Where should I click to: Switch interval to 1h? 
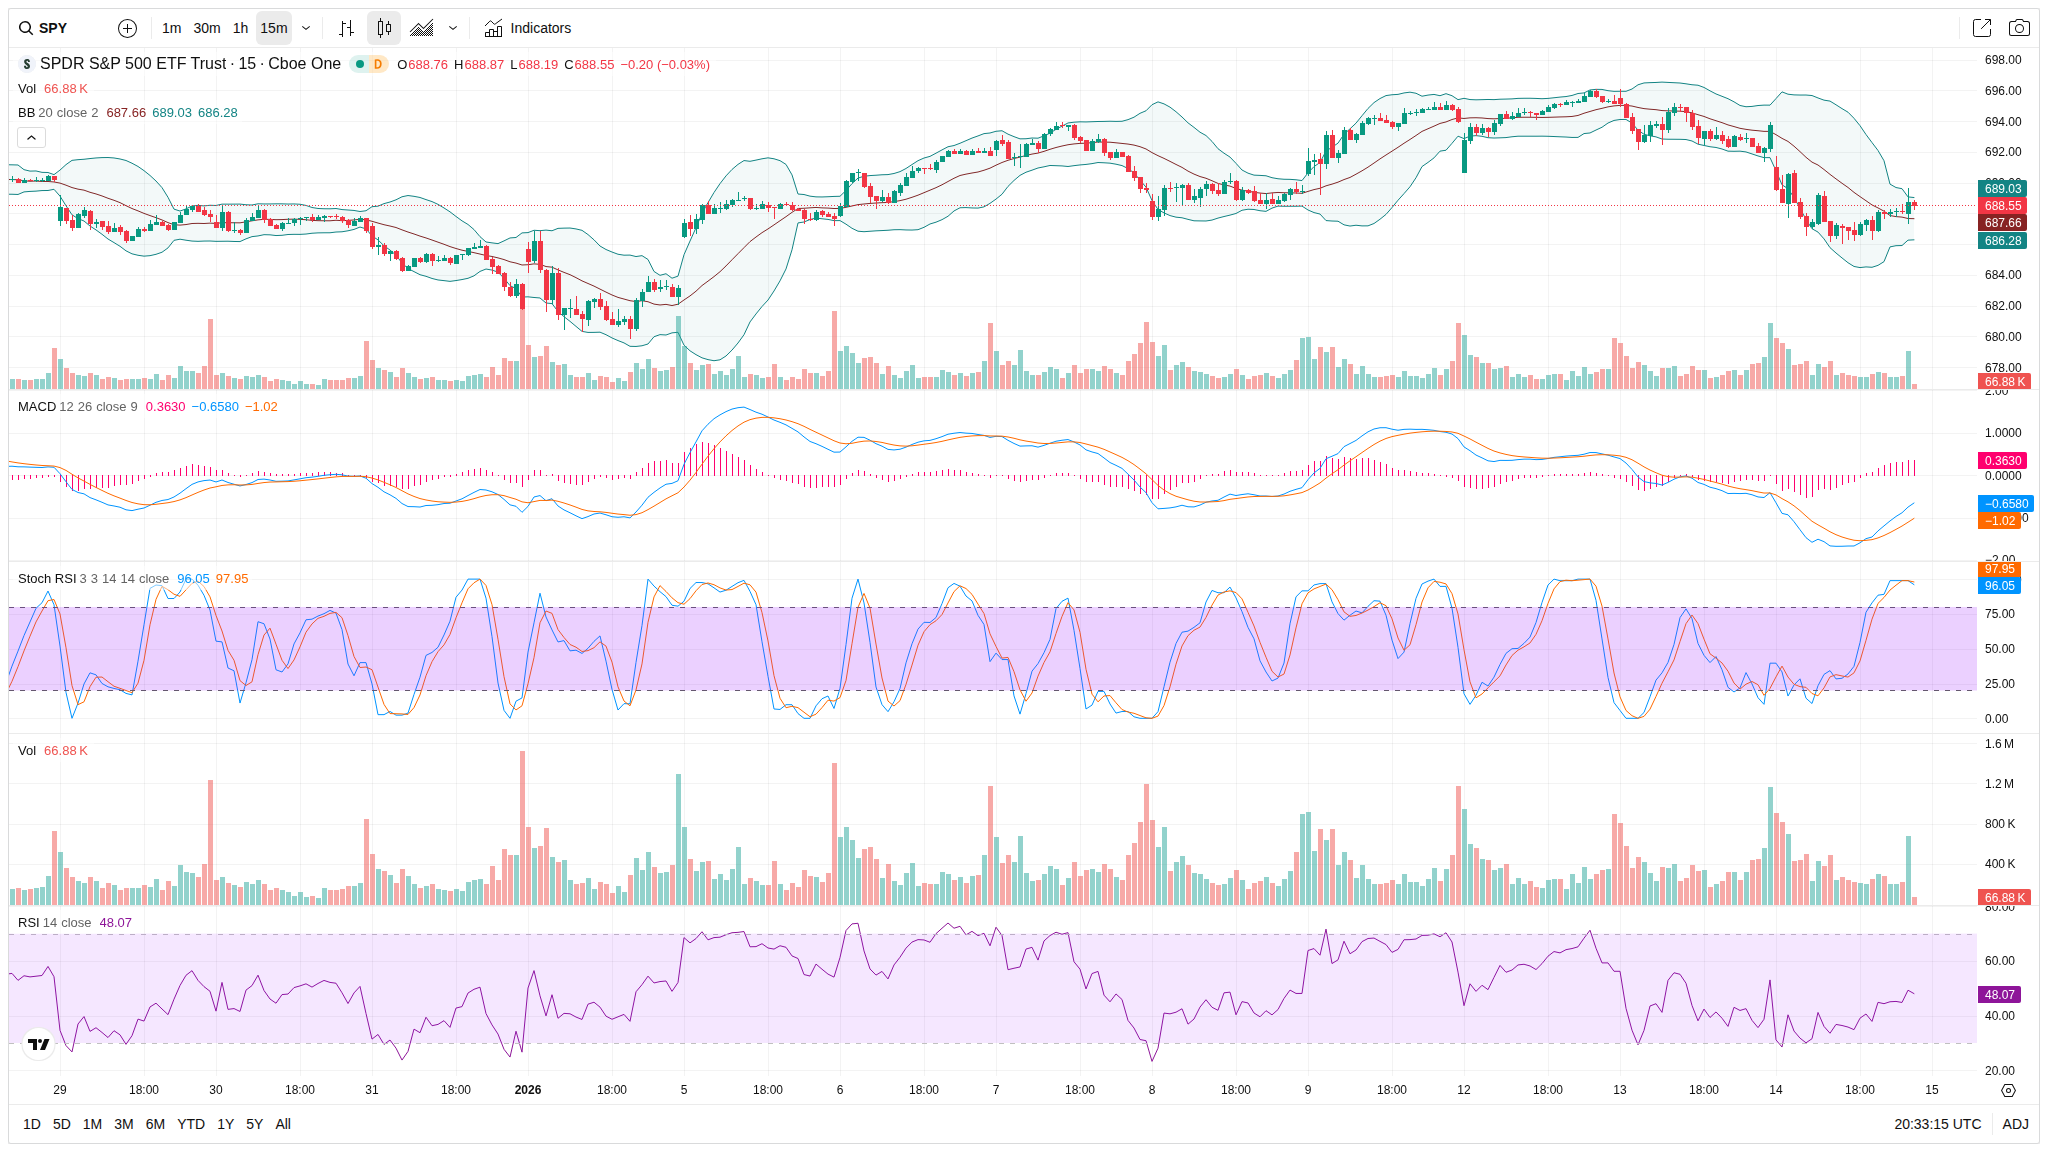pos(240,28)
